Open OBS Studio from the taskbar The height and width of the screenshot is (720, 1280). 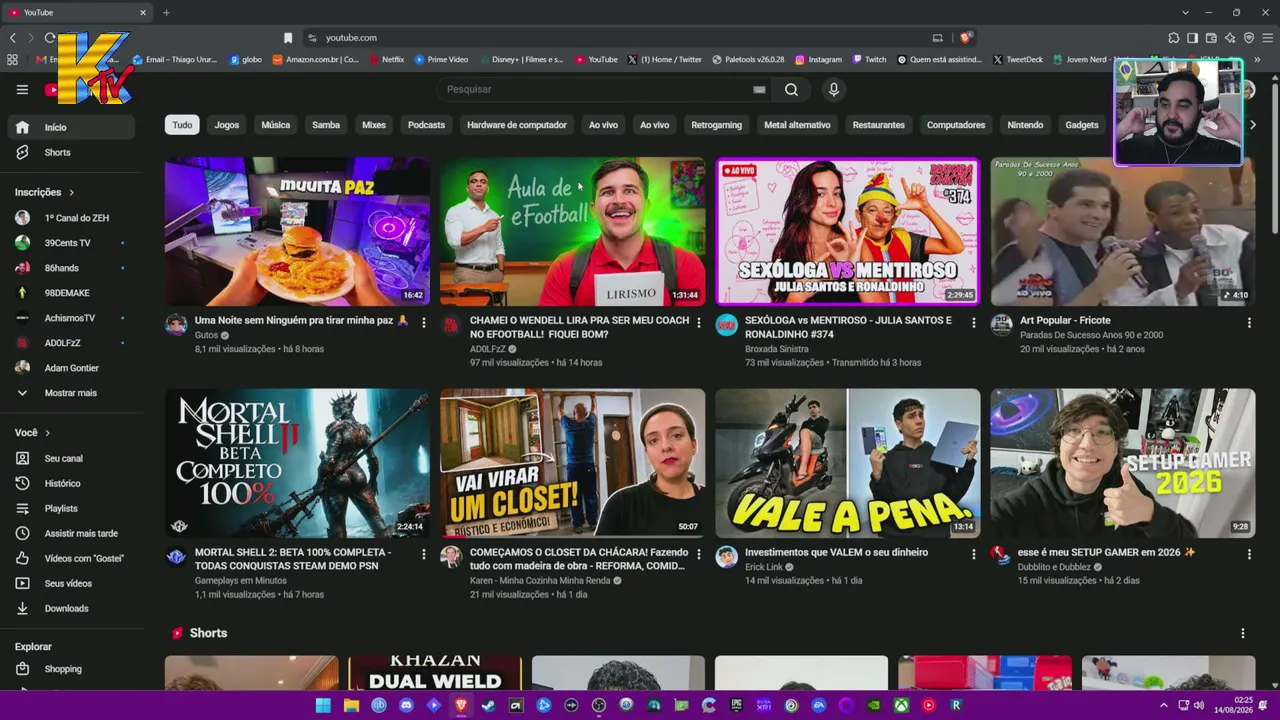[599, 705]
